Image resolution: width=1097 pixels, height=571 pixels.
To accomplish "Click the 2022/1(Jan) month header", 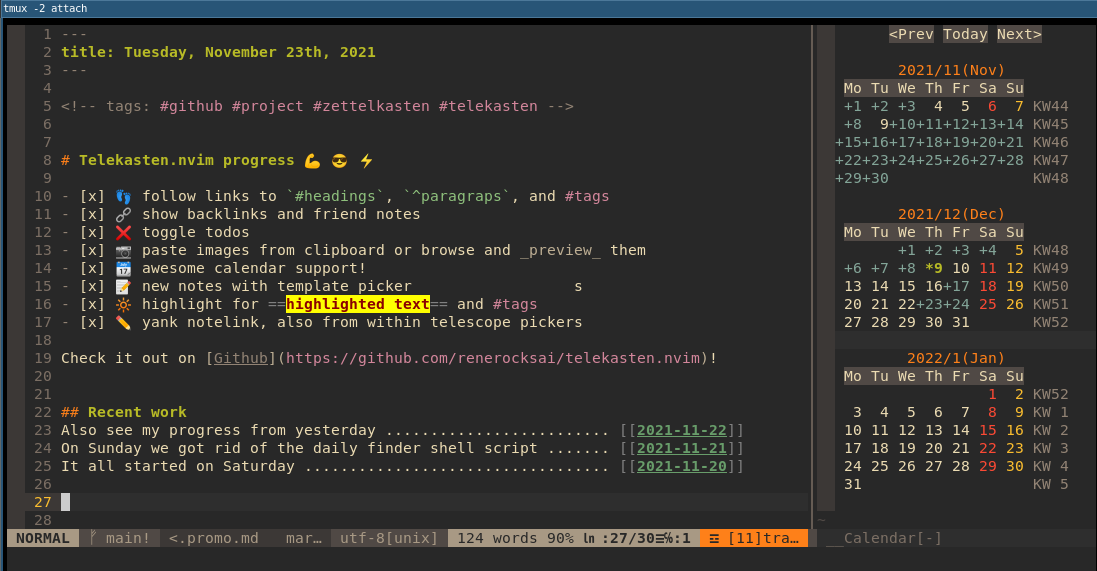I will pos(956,358).
